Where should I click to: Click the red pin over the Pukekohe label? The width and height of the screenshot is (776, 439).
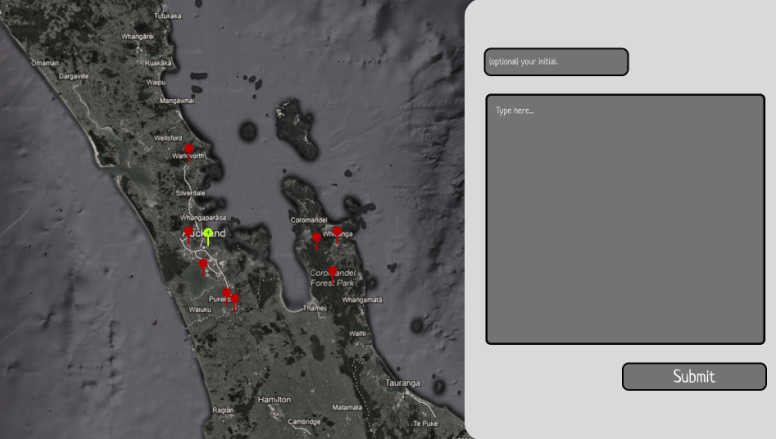pyautogui.click(x=227, y=294)
